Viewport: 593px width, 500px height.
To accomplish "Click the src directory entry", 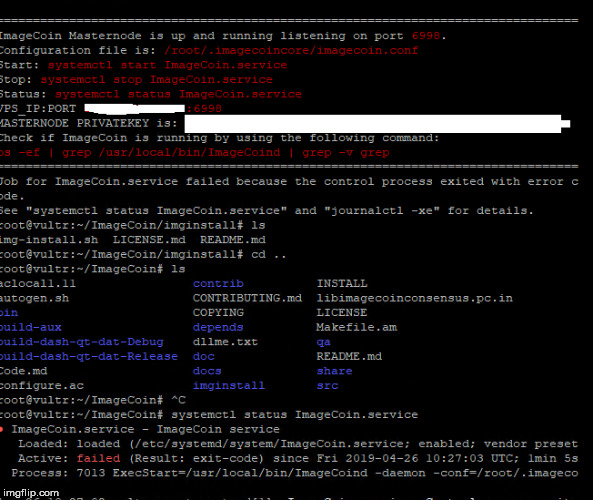I will coord(328,386).
